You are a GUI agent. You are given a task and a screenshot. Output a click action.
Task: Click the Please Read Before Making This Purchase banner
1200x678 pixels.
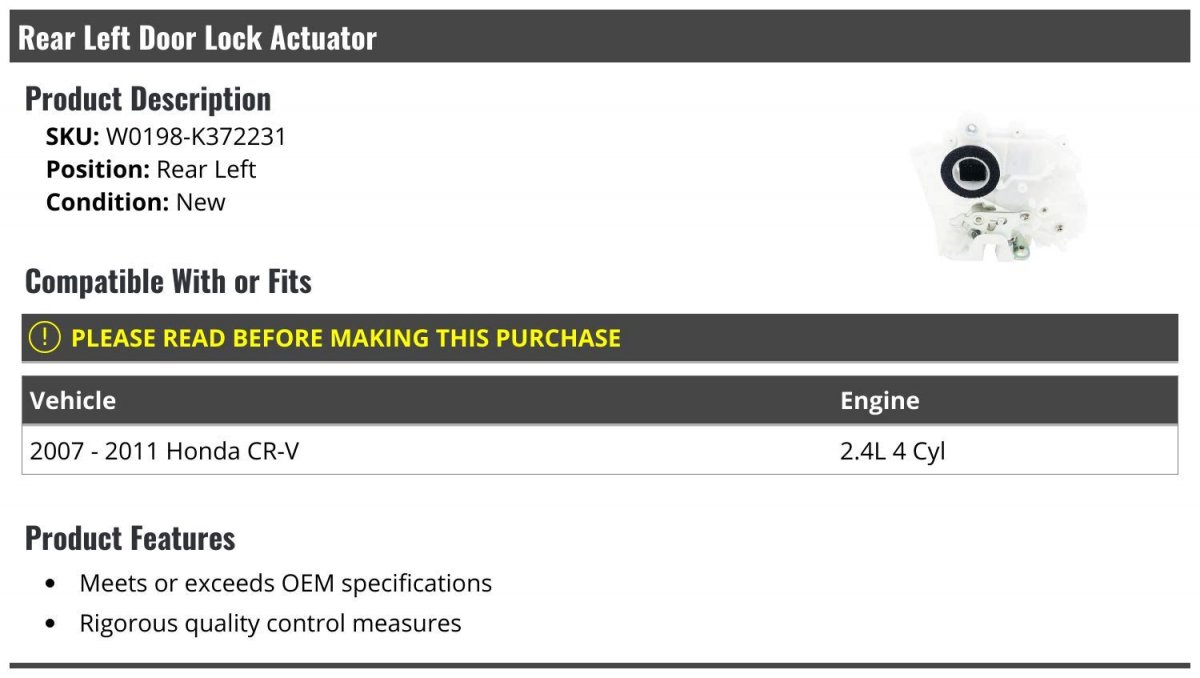click(600, 337)
